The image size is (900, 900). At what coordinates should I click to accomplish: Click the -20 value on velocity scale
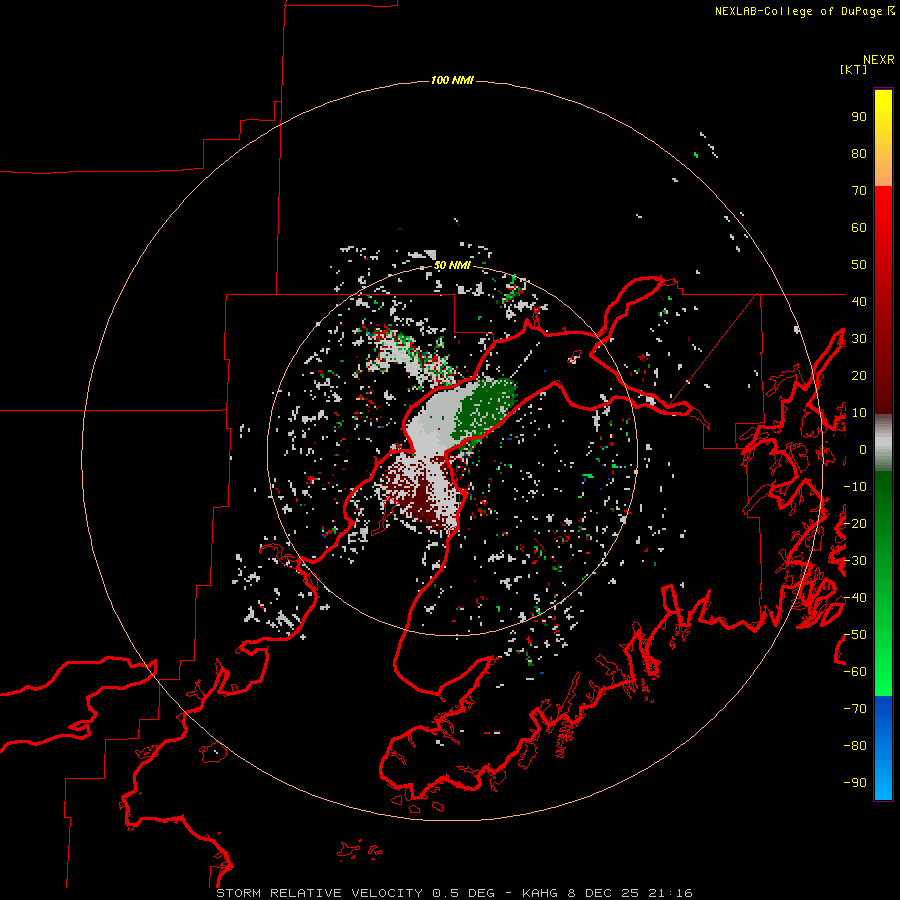point(855,523)
